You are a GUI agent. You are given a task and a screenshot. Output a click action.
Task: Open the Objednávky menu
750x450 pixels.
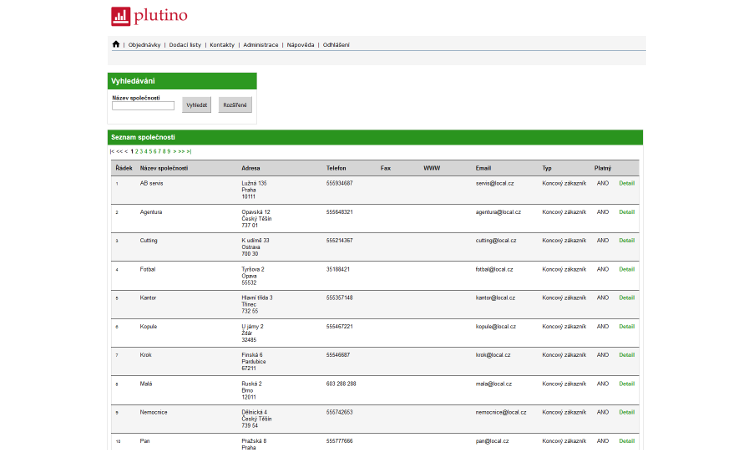(144, 45)
